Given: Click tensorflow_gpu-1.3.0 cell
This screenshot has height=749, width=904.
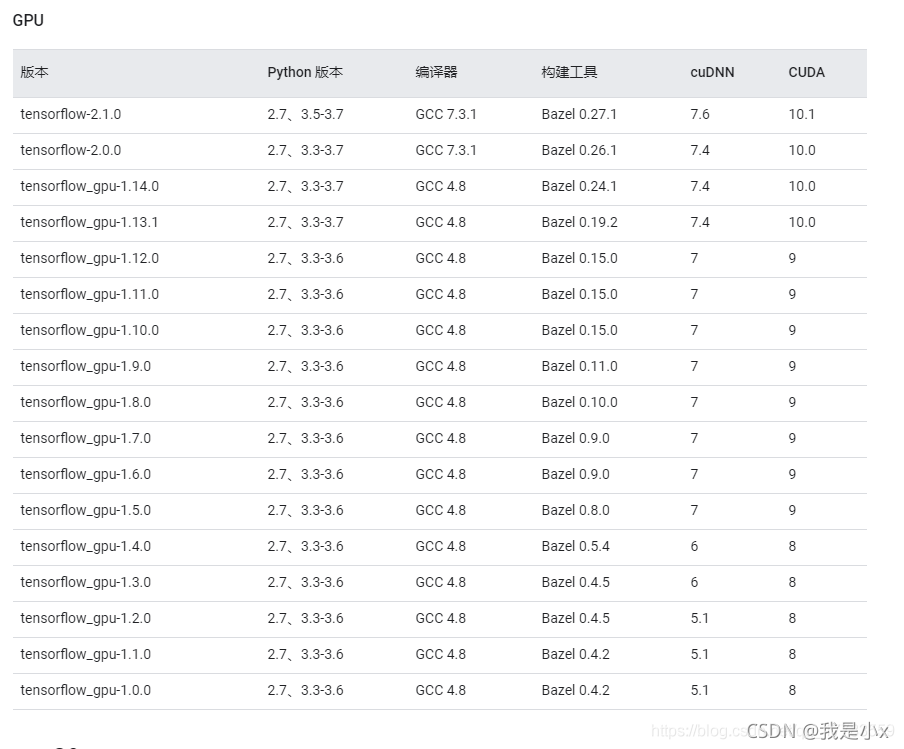Looking at the screenshot, I should coord(85,582).
